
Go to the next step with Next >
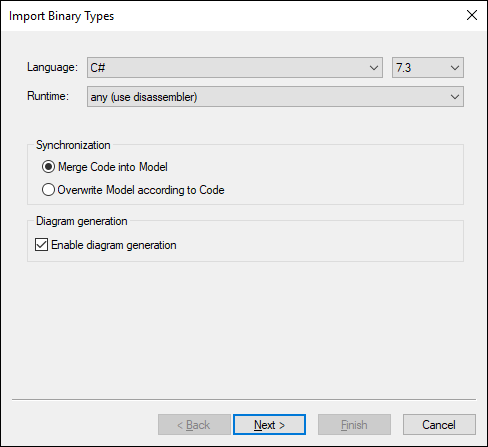click(x=269, y=425)
